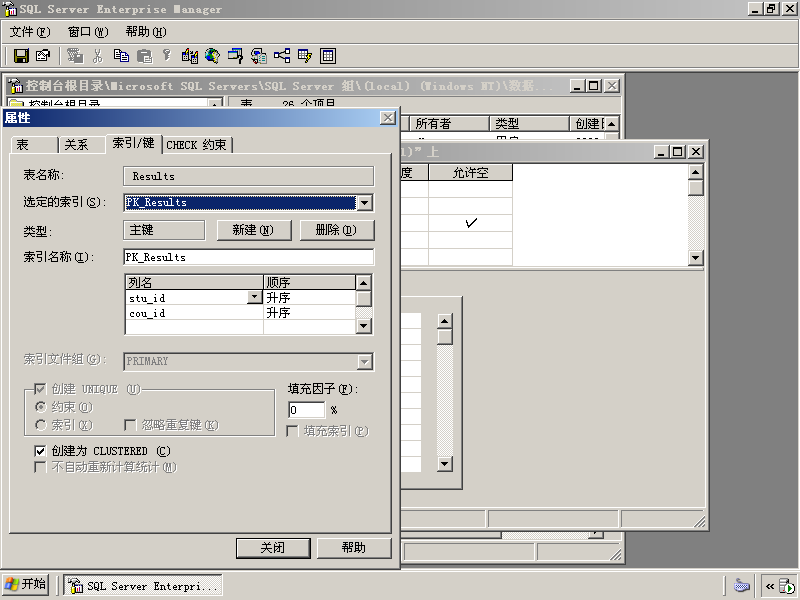This screenshot has width=800, height=600.
Task: Click the Enterprise Manager title bar icon
Action: 10,9
